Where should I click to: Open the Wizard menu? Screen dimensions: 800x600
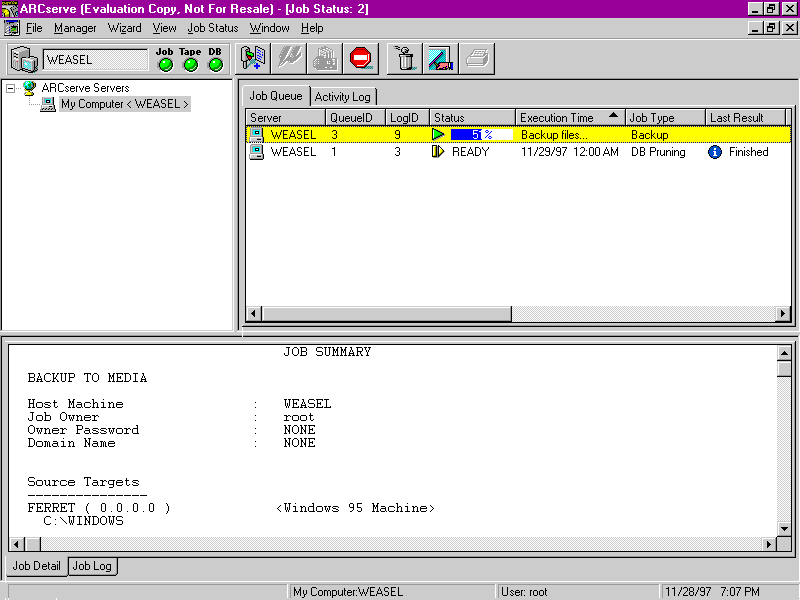pyautogui.click(x=125, y=28)
